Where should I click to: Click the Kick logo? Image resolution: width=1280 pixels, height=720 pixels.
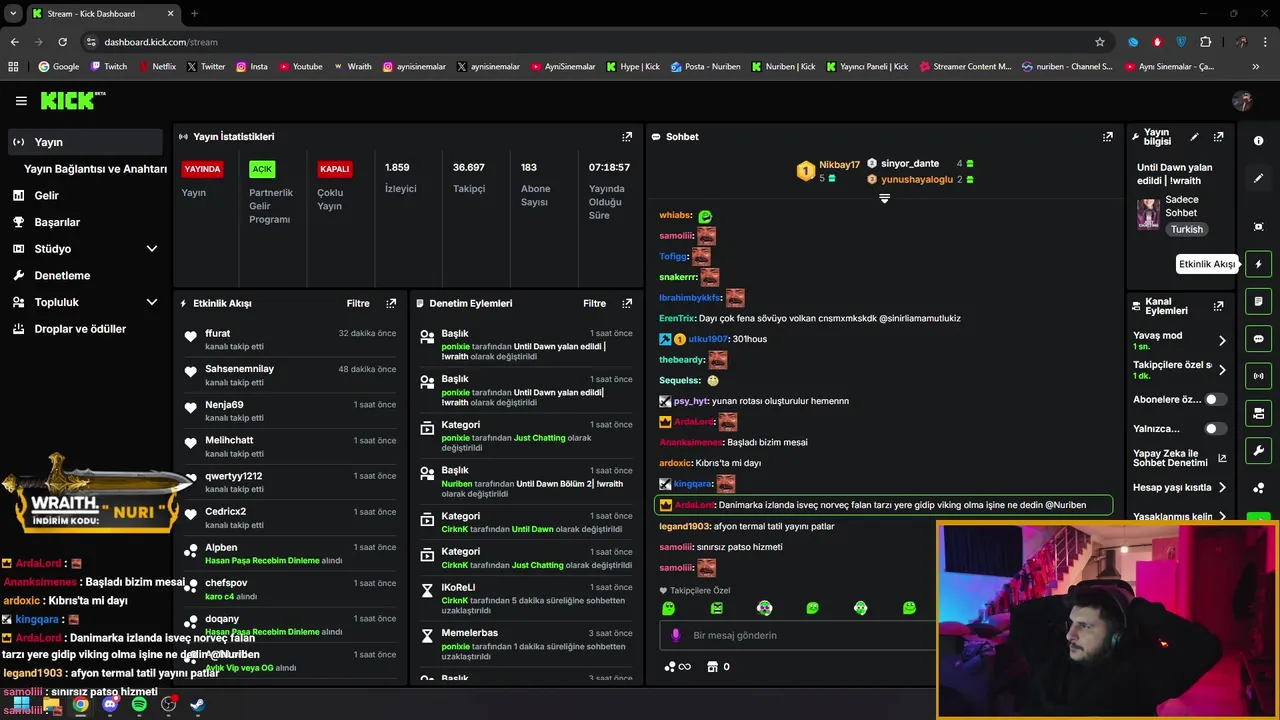click(x=72, y=100)
